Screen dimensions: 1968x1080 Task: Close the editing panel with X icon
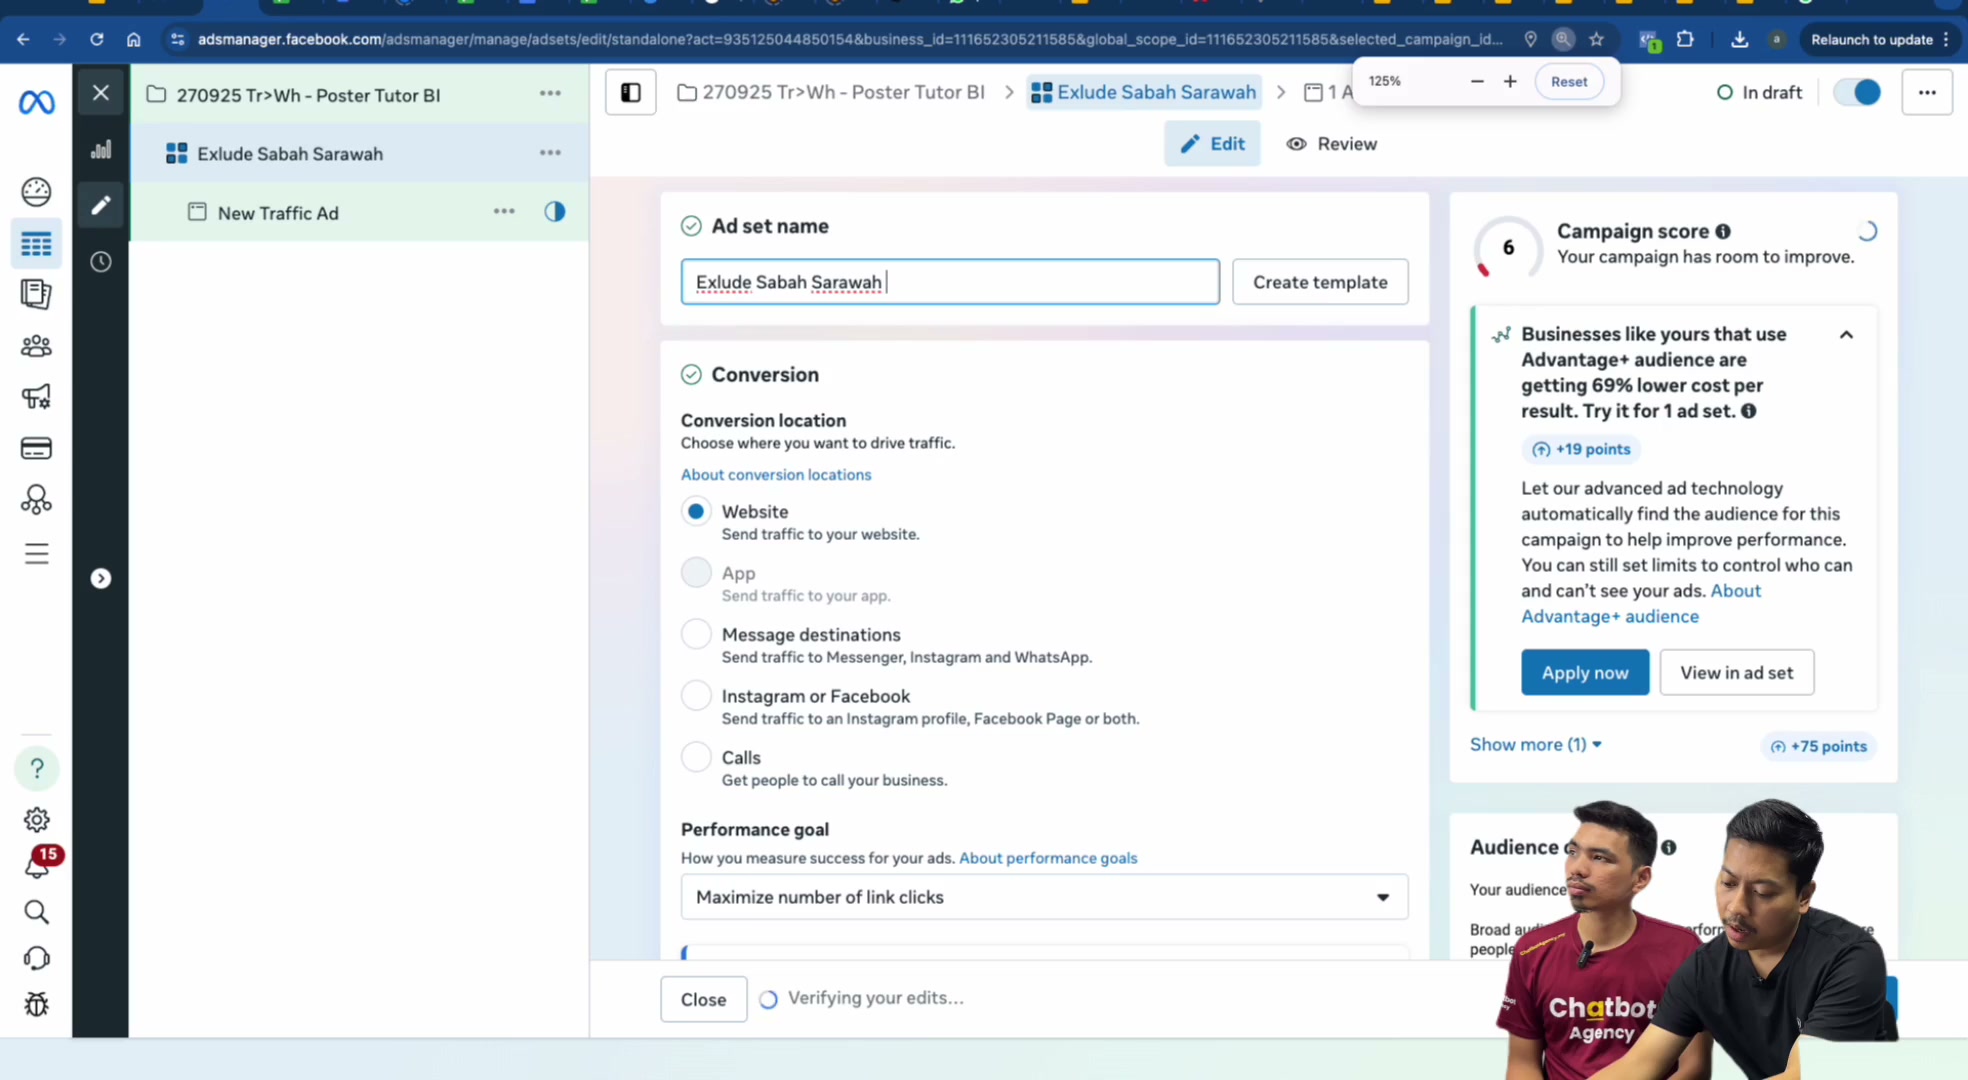(101, 93)
